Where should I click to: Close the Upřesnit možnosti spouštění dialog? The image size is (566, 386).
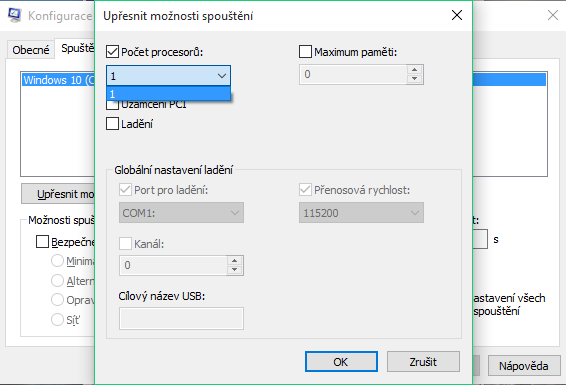457,15
